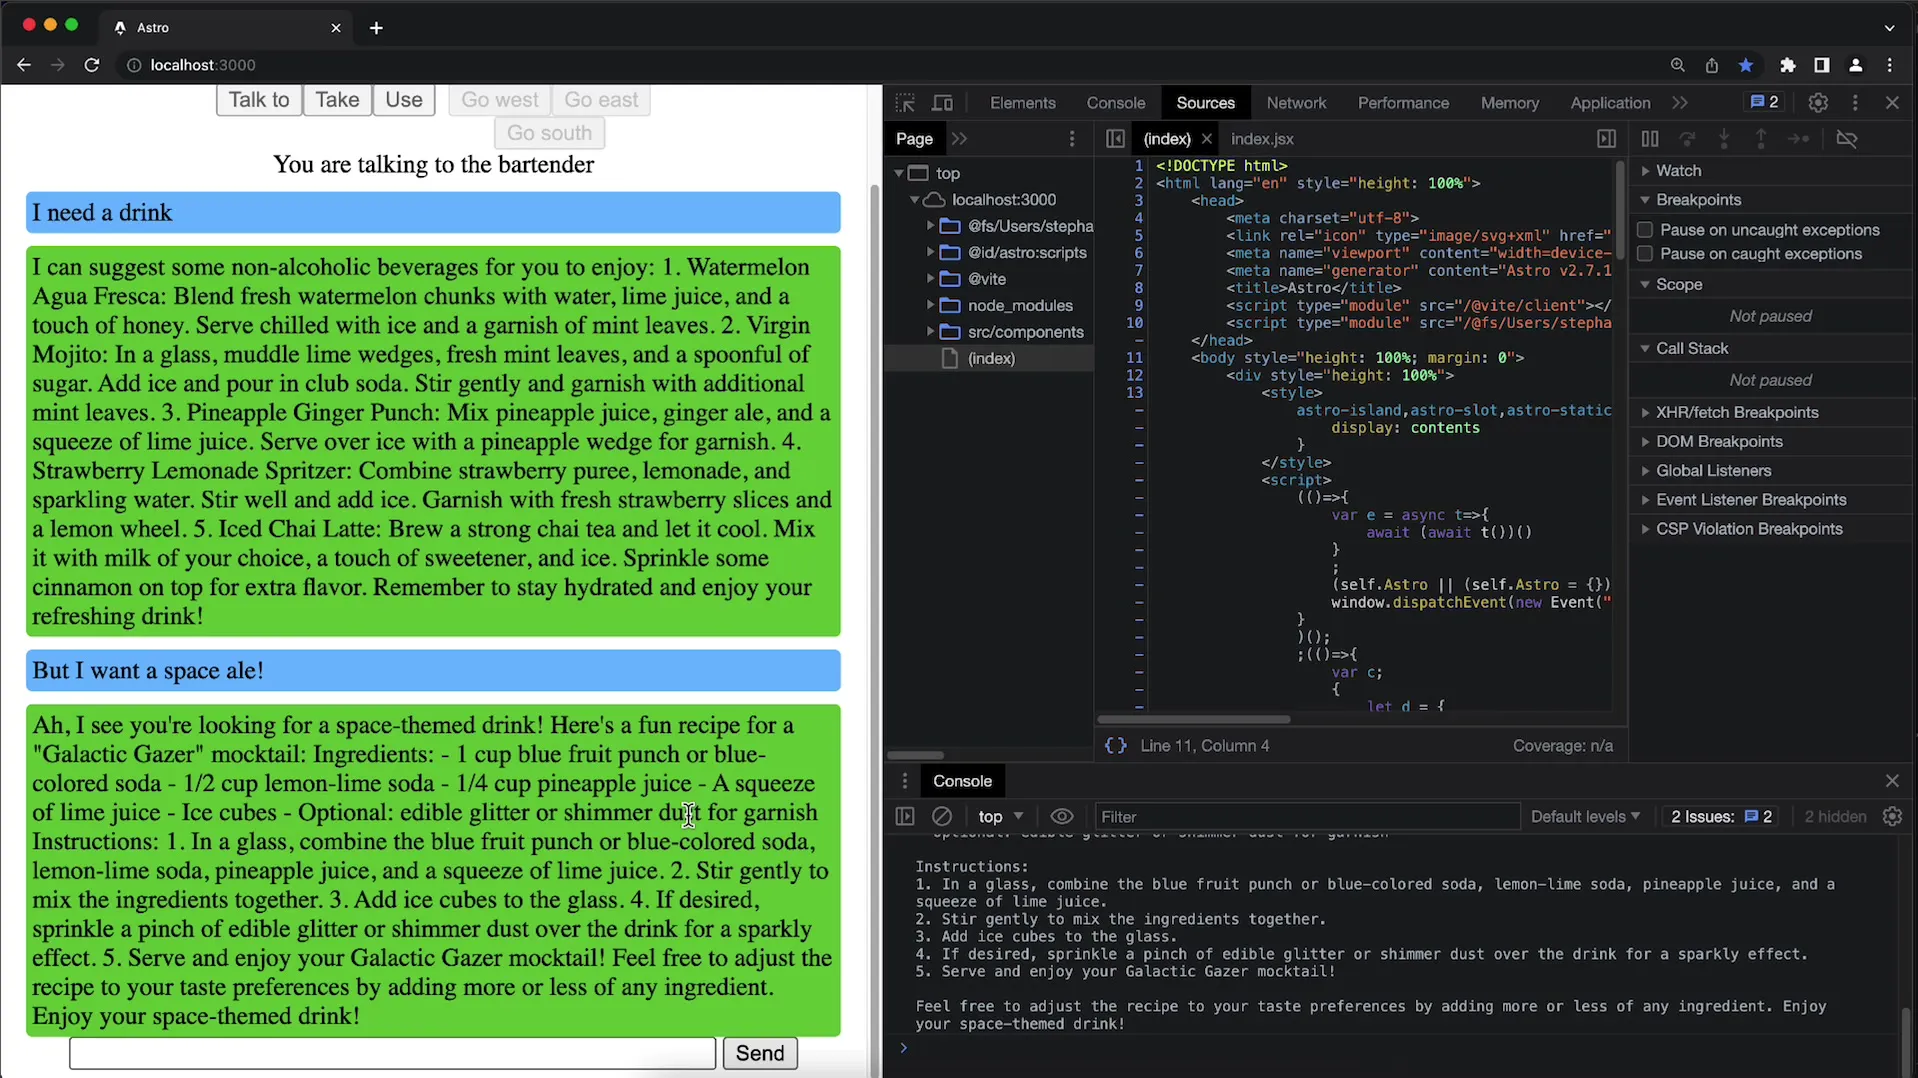Step into next function icon
Screen dimensions: 1918x1078
1724,139
